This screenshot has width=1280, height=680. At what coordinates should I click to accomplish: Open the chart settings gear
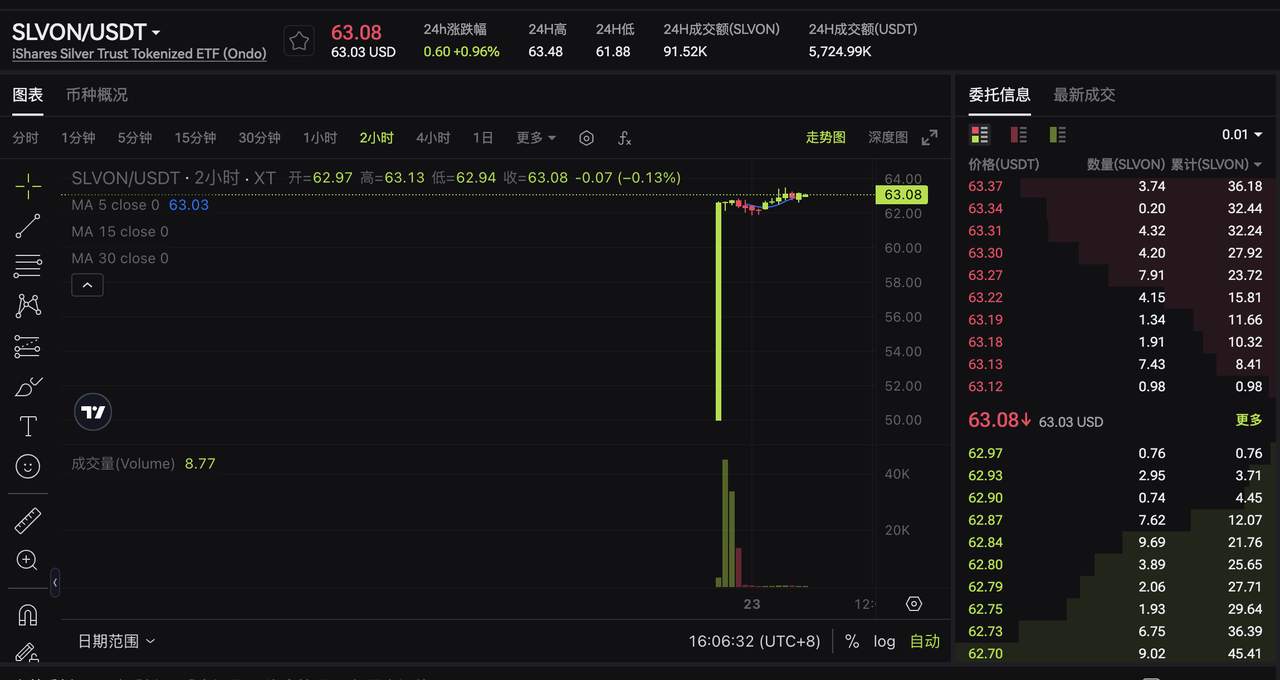point(586,138)
